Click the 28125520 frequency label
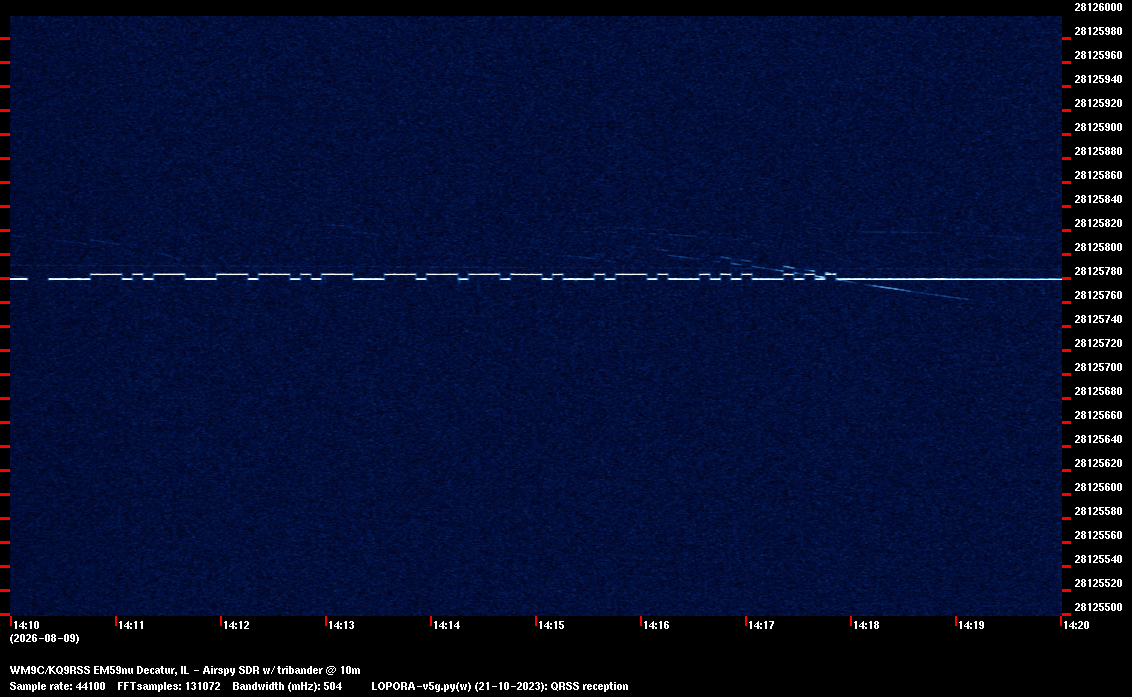The width and height of the screenshot is (1132, 697). [x=1098, y=583]
